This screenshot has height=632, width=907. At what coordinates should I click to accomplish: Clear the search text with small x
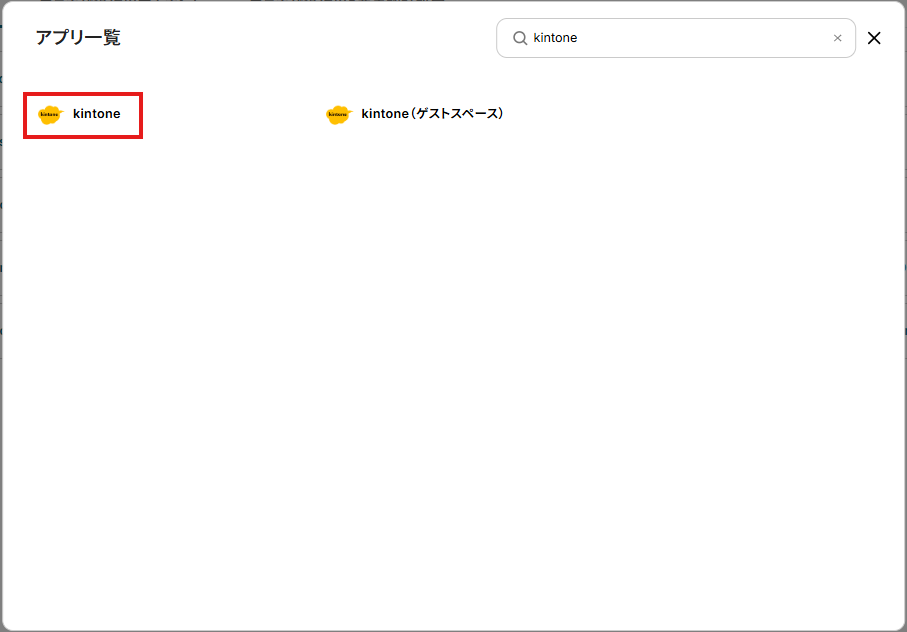pos(837,38)
